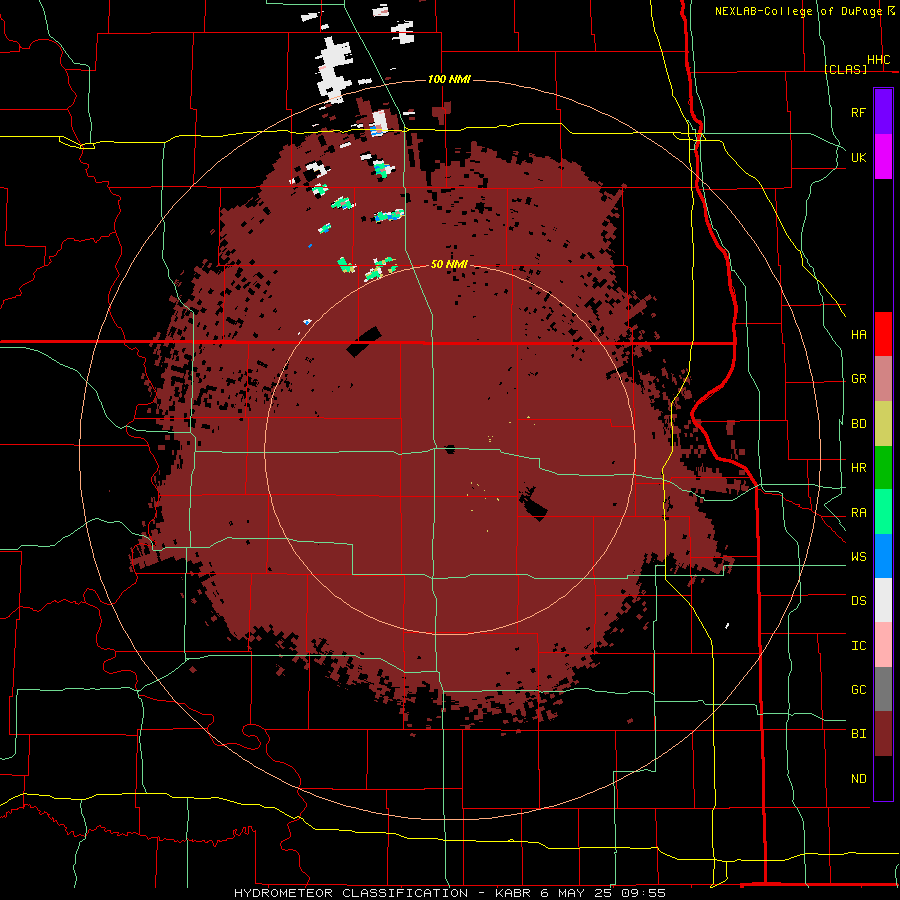The height and width of the screenshot is (900, 900).
Task: Click the 100 NMI range ring label
Action: [x=449, y=79]
